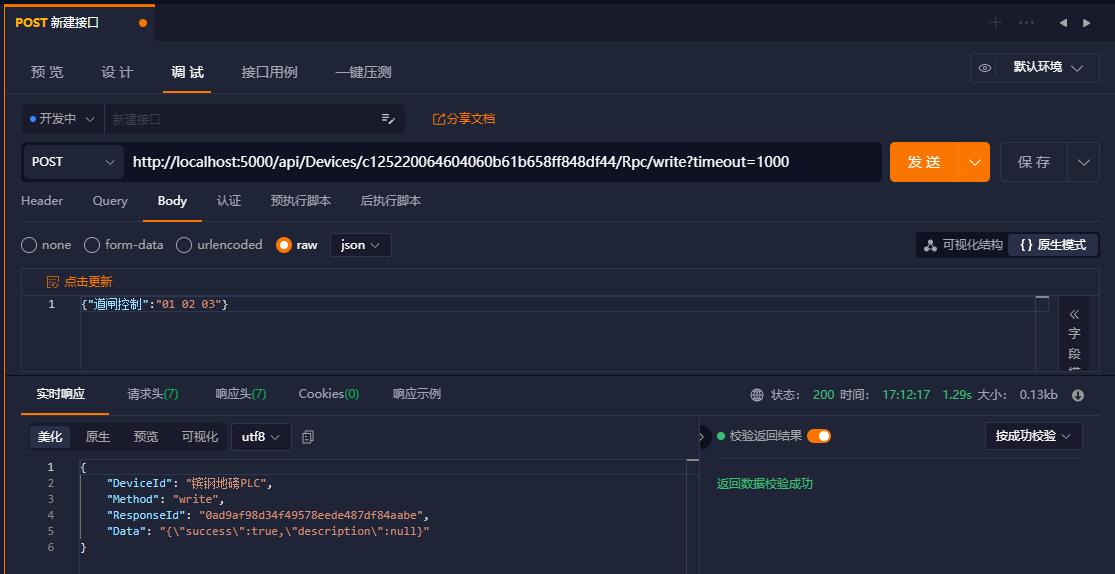This screenshot has height=574, width=1115.
Task: Switch to the 预览 tab
Action: [48, 72]
